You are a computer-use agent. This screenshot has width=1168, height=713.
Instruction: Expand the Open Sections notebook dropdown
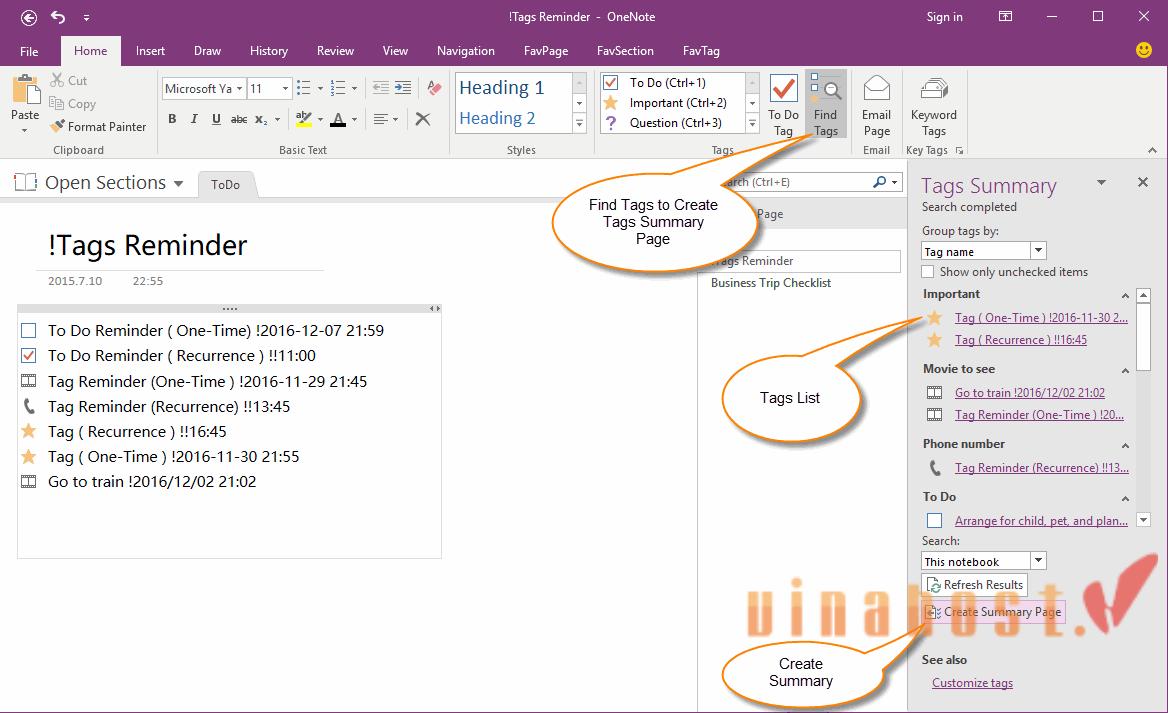pos(178,183)
